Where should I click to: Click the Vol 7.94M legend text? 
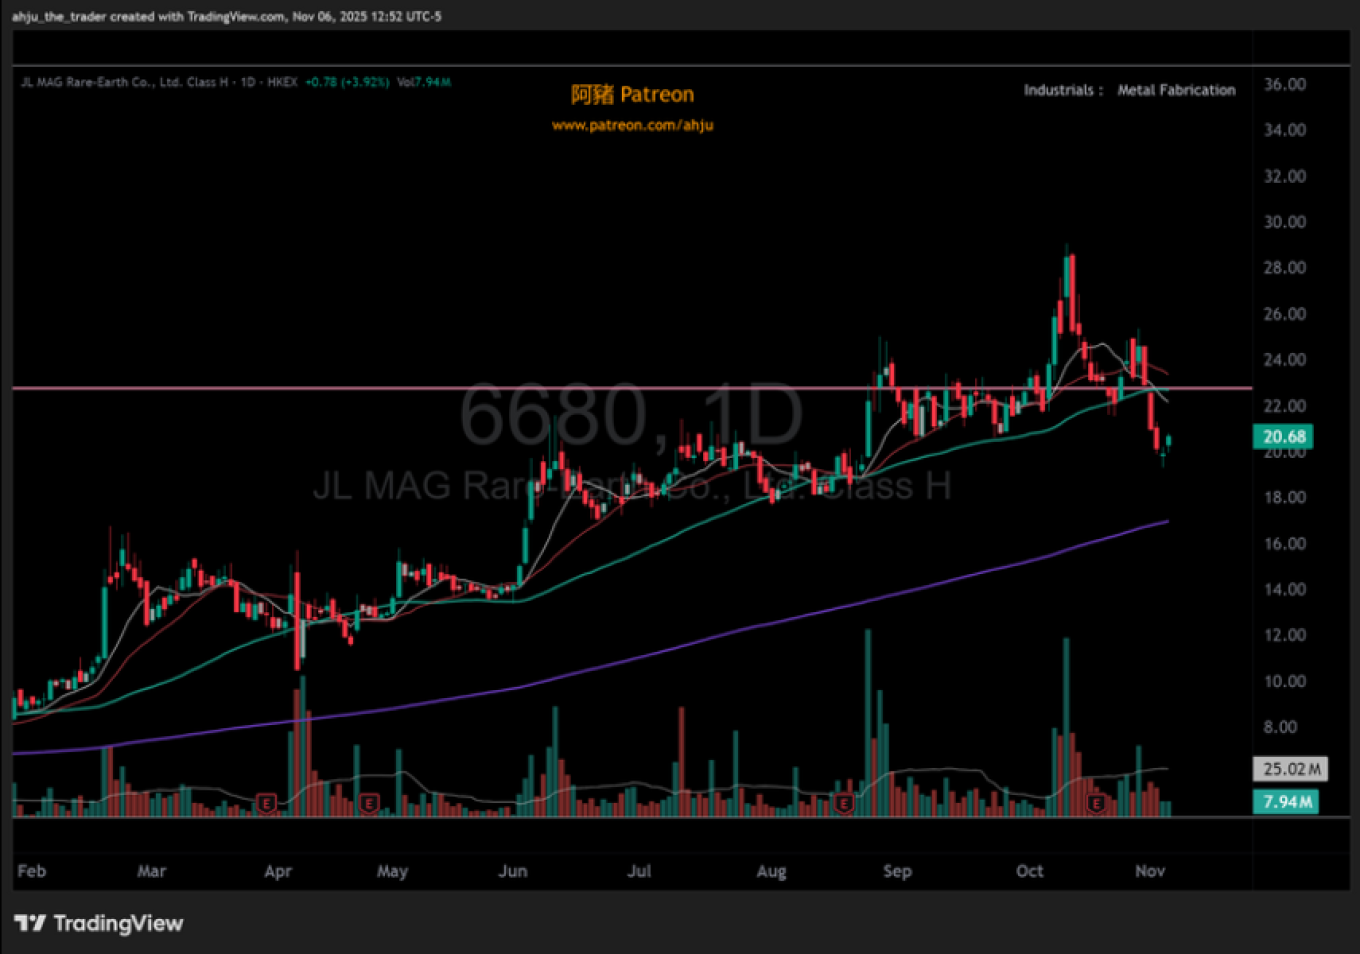click(424, 82)
